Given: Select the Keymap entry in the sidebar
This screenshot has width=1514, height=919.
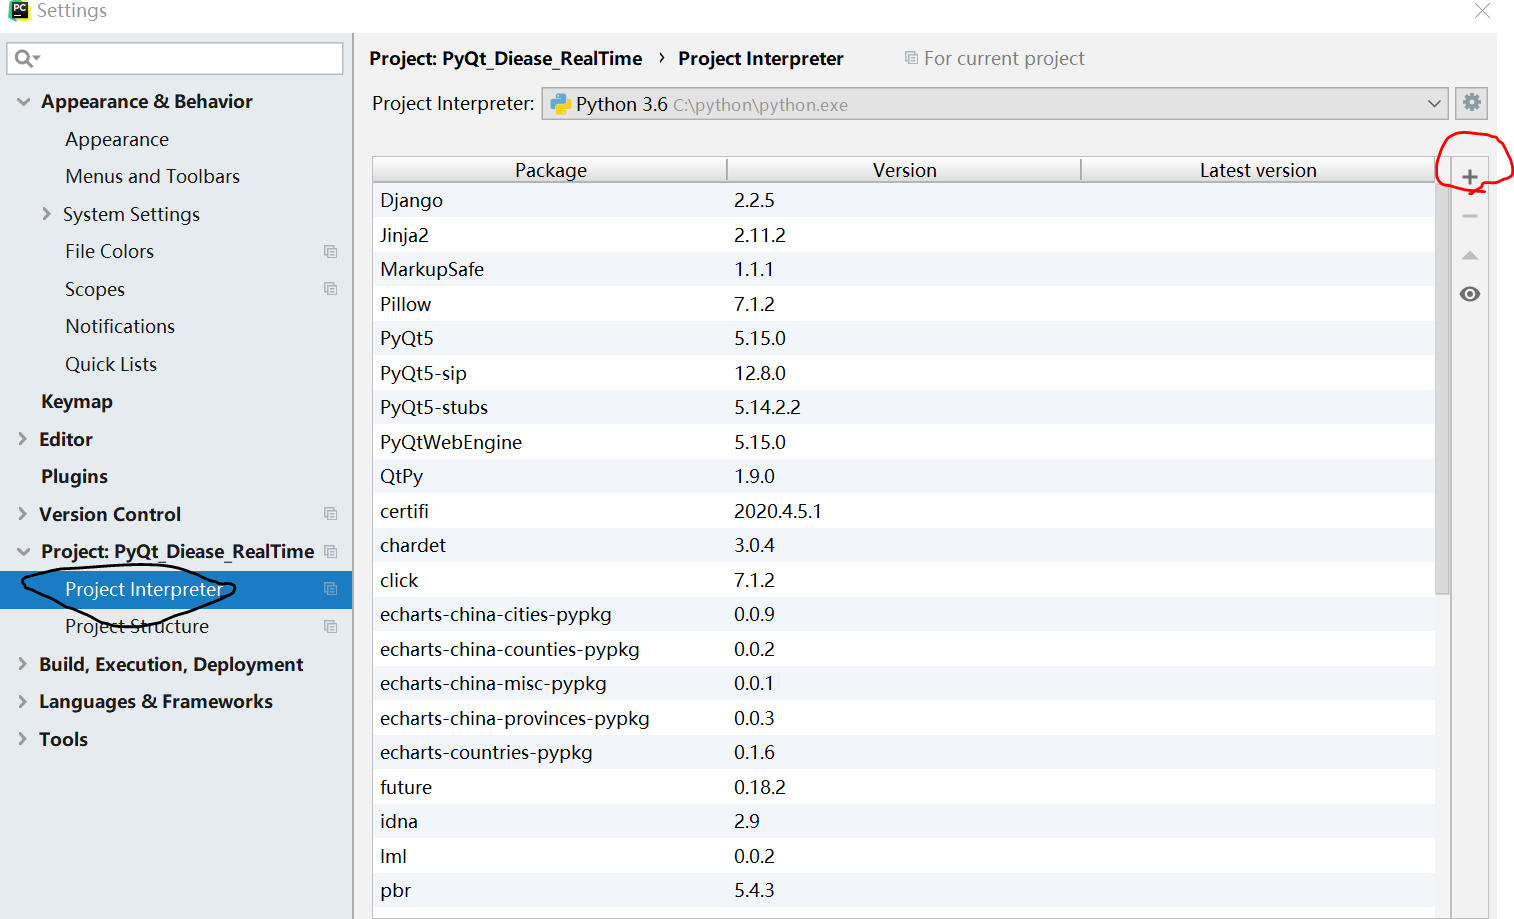Looking at the screenshot, I should click(77, 401).
